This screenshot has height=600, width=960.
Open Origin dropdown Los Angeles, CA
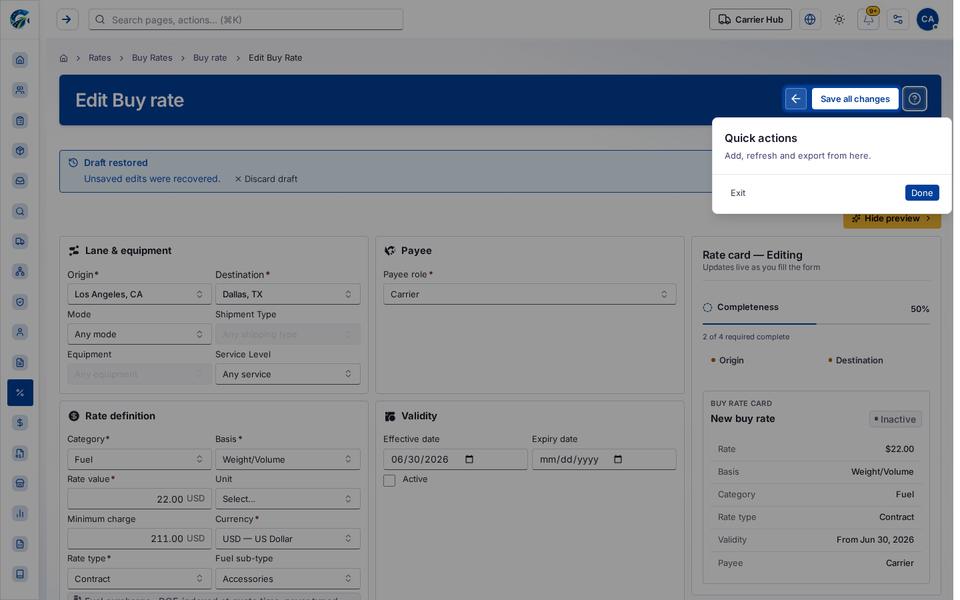(139, 294)
